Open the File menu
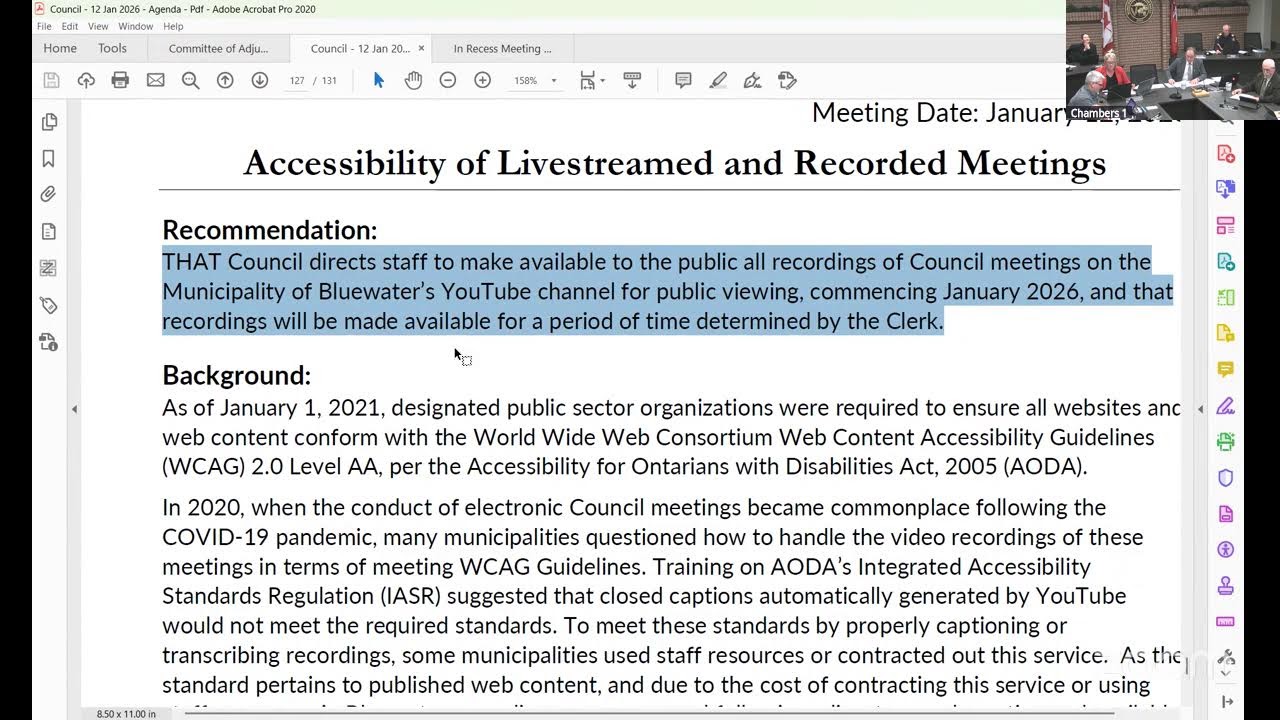 coord(44,26)
